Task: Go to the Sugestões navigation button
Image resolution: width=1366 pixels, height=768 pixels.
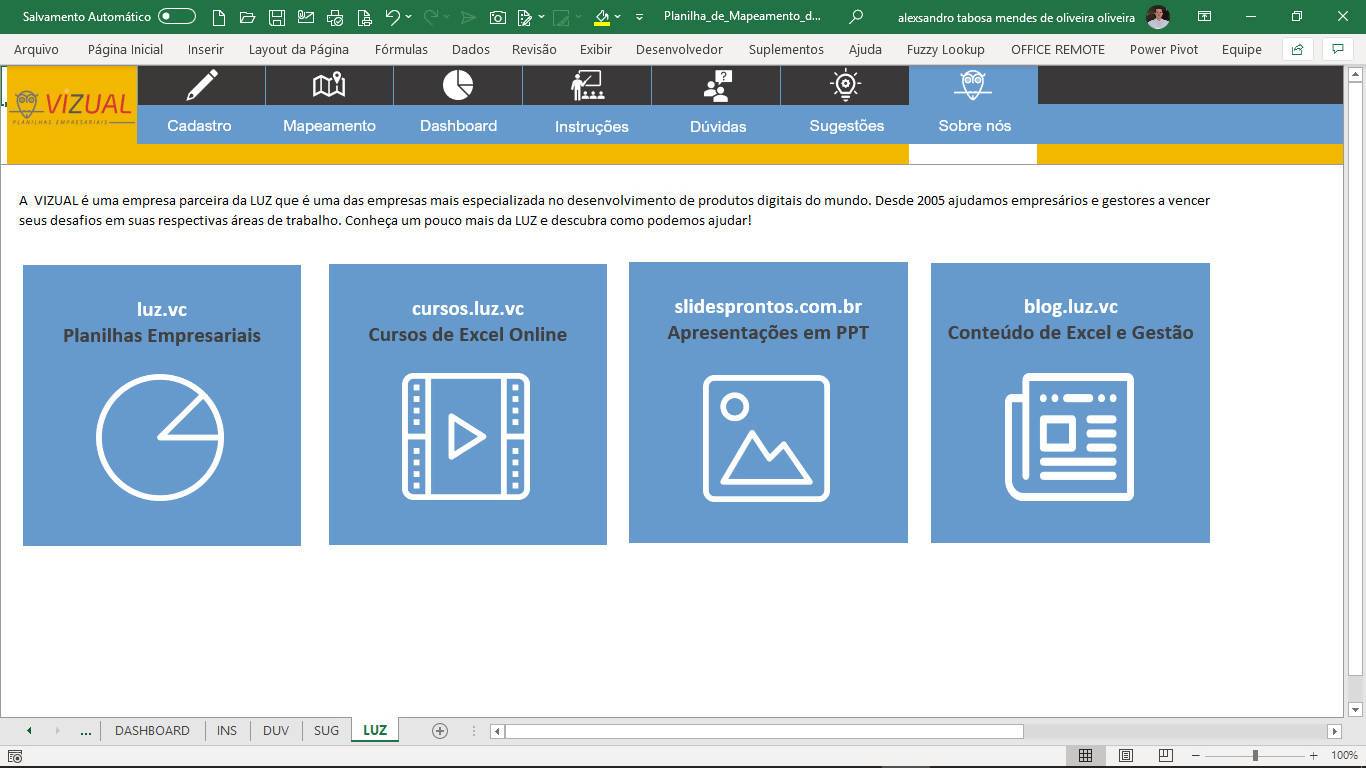Action: pyautogui.click(x=846, y=126)
